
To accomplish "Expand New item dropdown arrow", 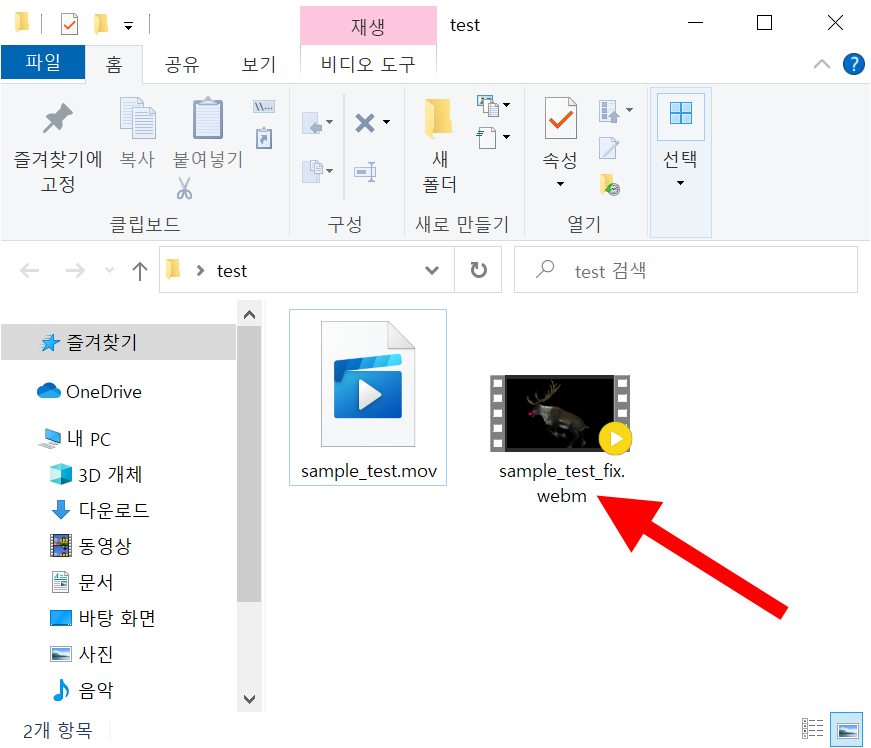I will [x=506, y=105].
